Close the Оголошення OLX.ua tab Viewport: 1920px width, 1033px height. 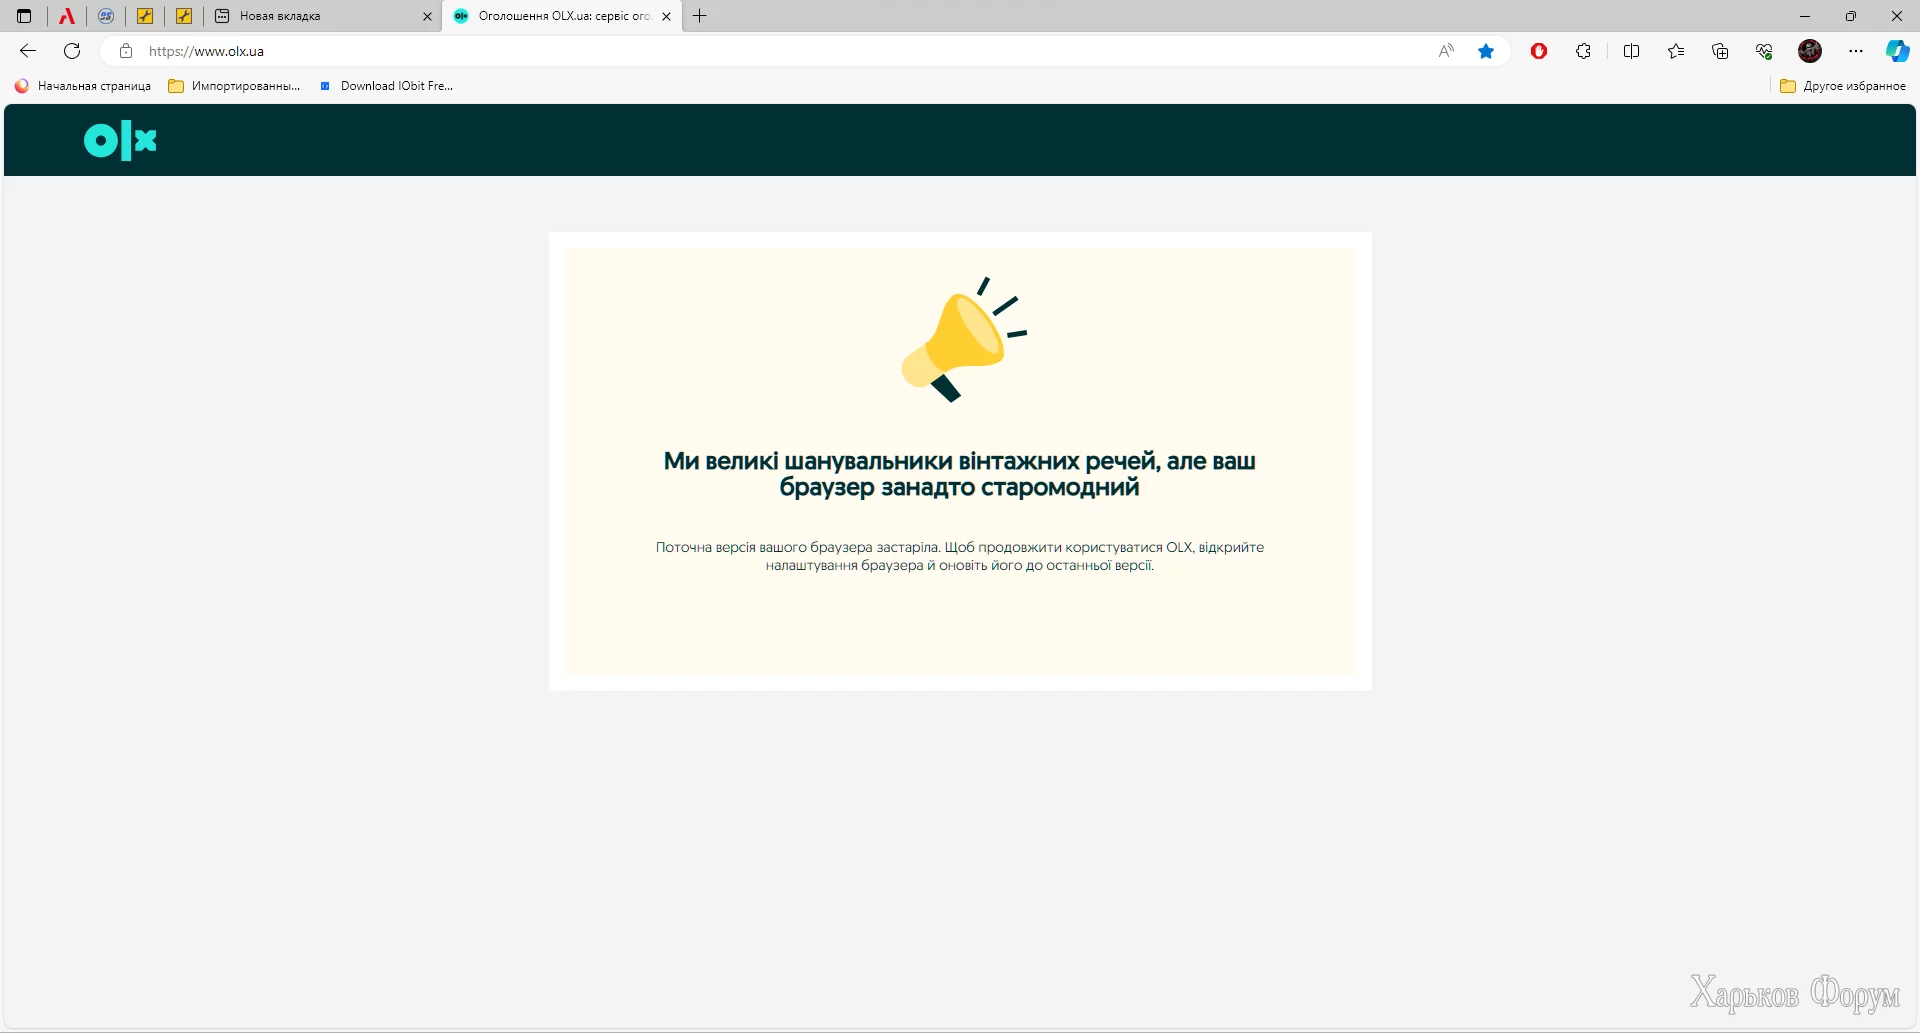(x=667, y=16)
